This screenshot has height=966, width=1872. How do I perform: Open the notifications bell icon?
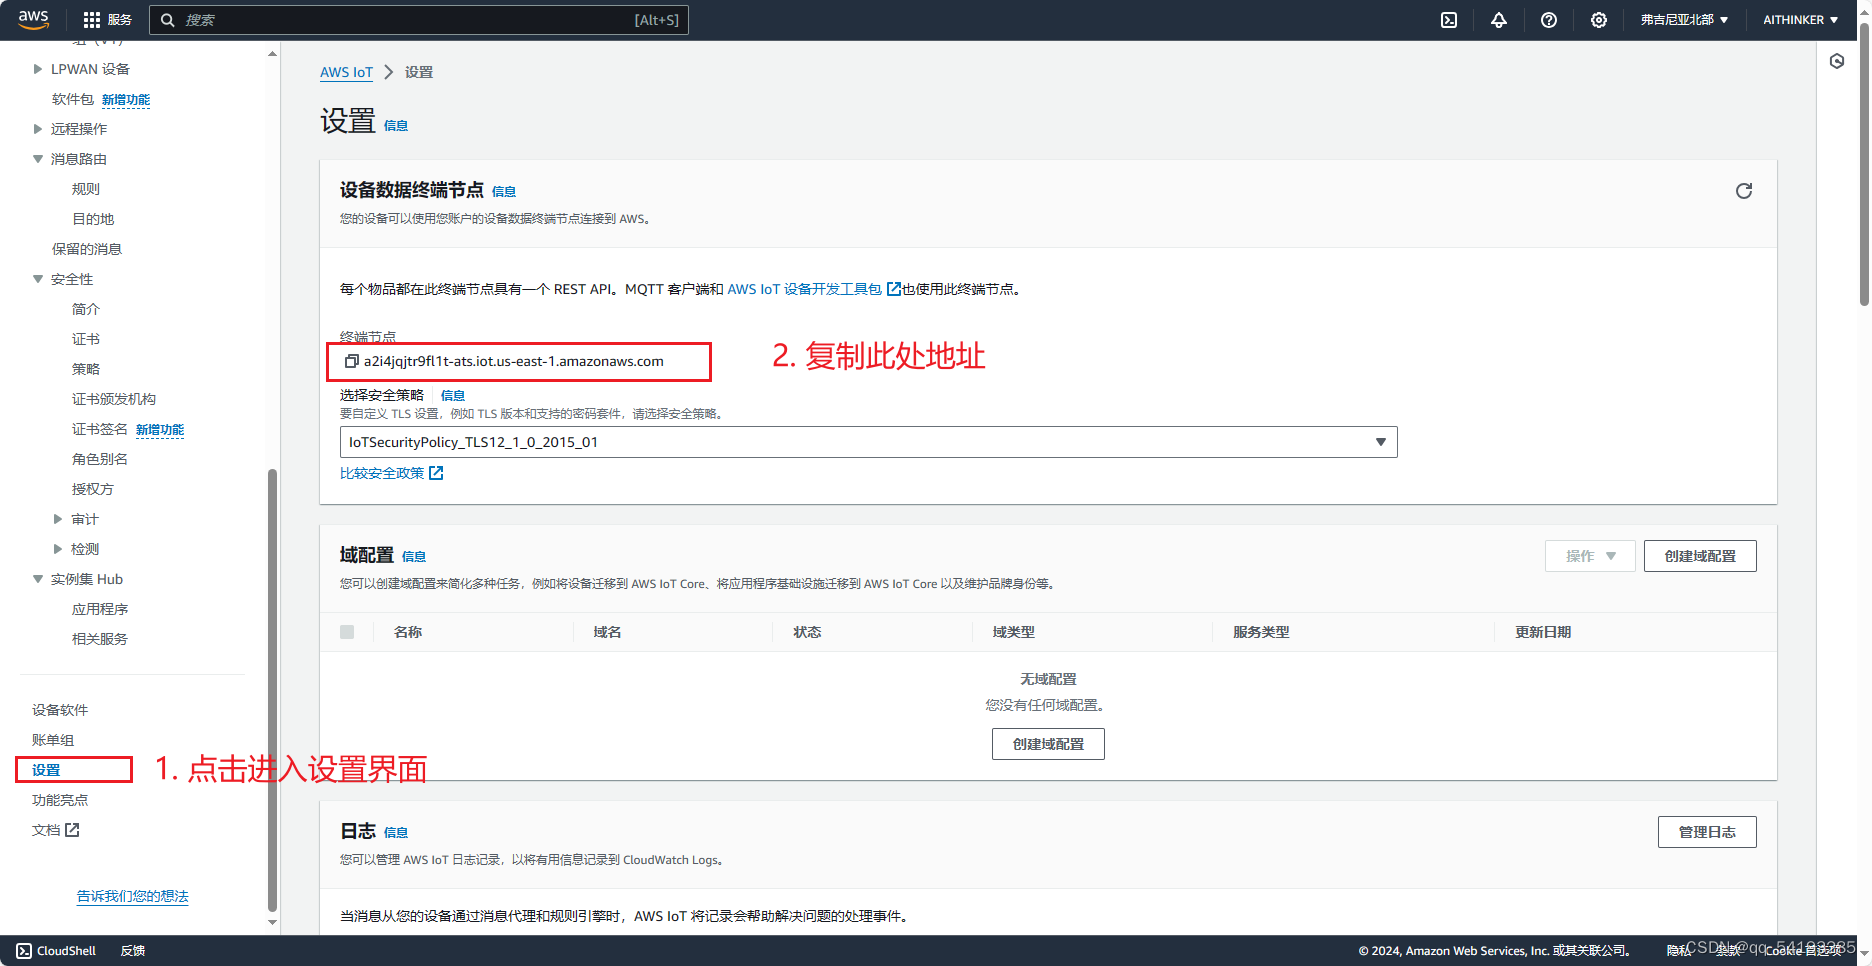coord(1499,20)
